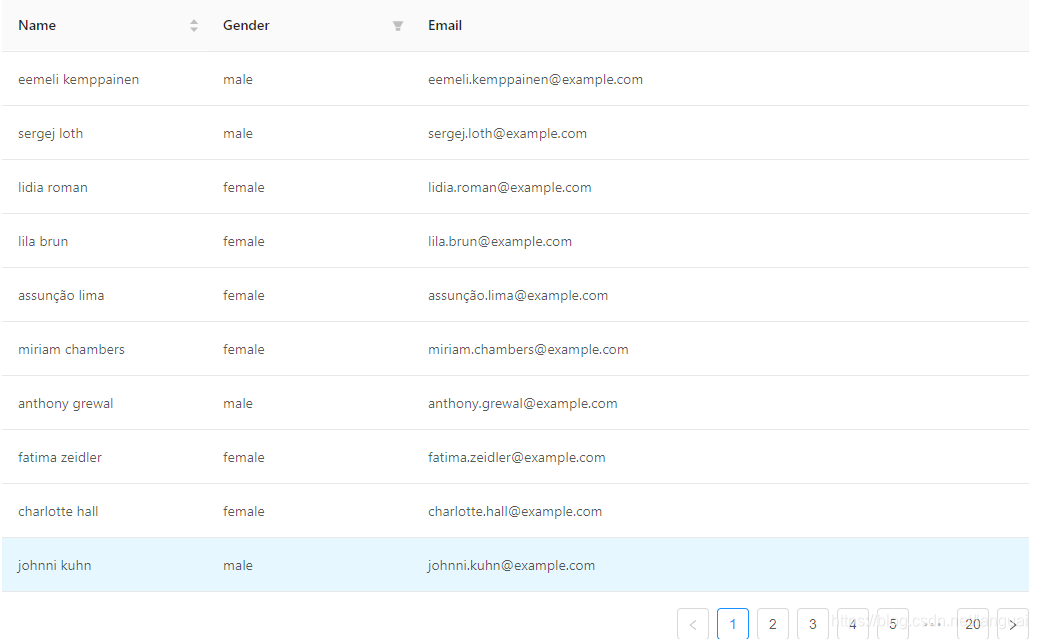Select the johnni kuhn name cell
The image size is (1037, 639).
(x=54, y=566)
